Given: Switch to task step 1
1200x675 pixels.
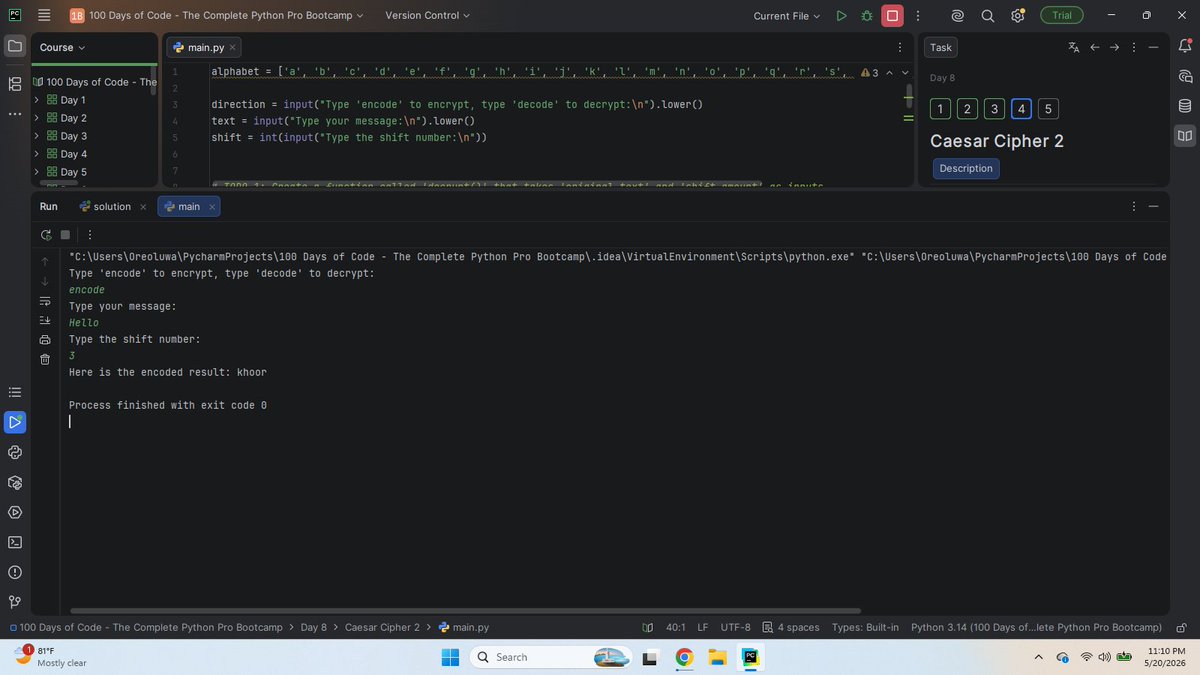Looking at the screenshot, I should click(x=941, y=109).
